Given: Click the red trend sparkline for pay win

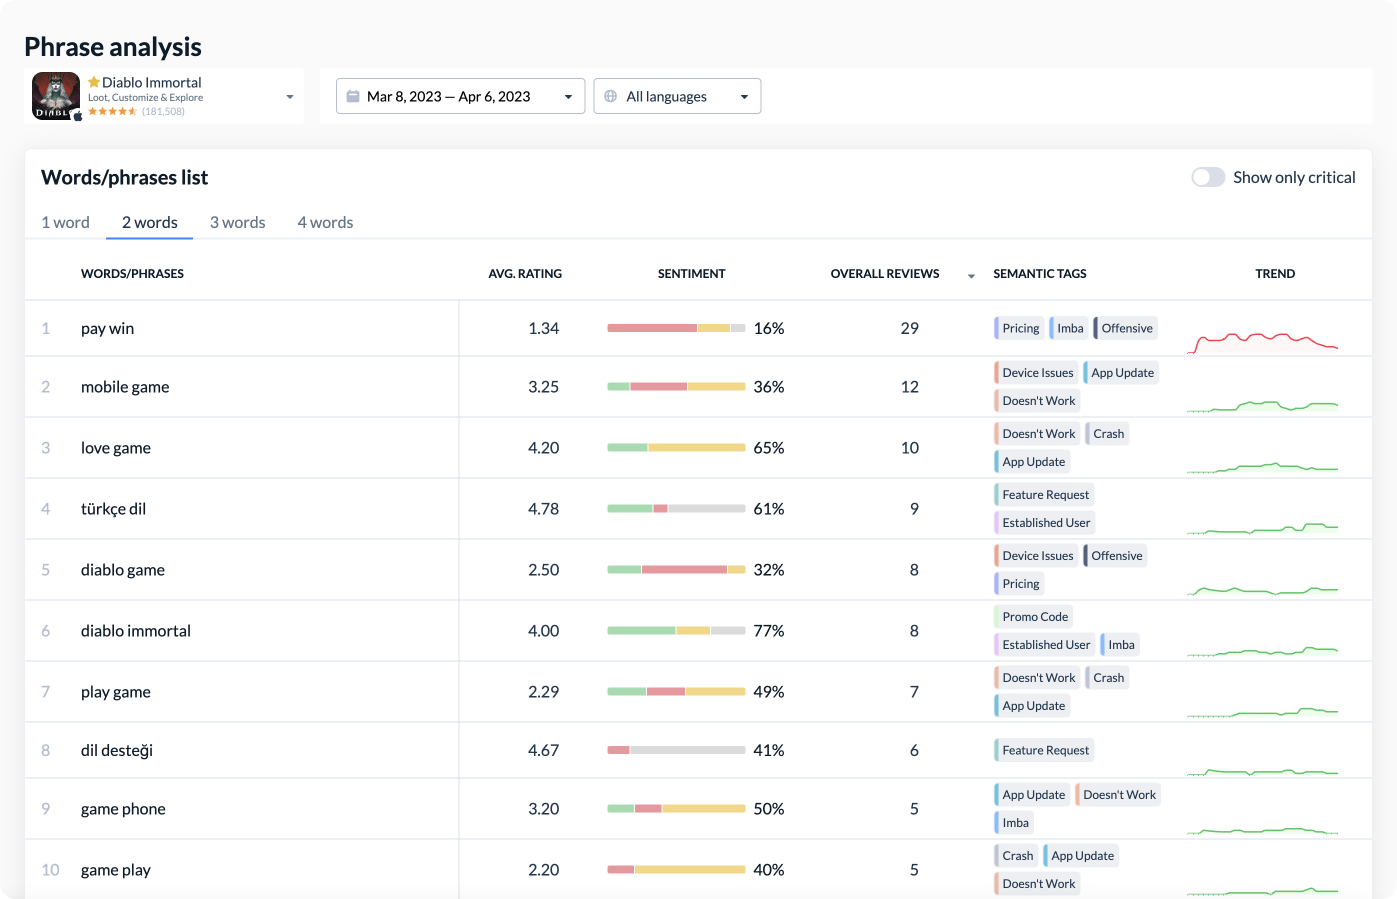Looking at the screenshot, I should coord(1263,340).
